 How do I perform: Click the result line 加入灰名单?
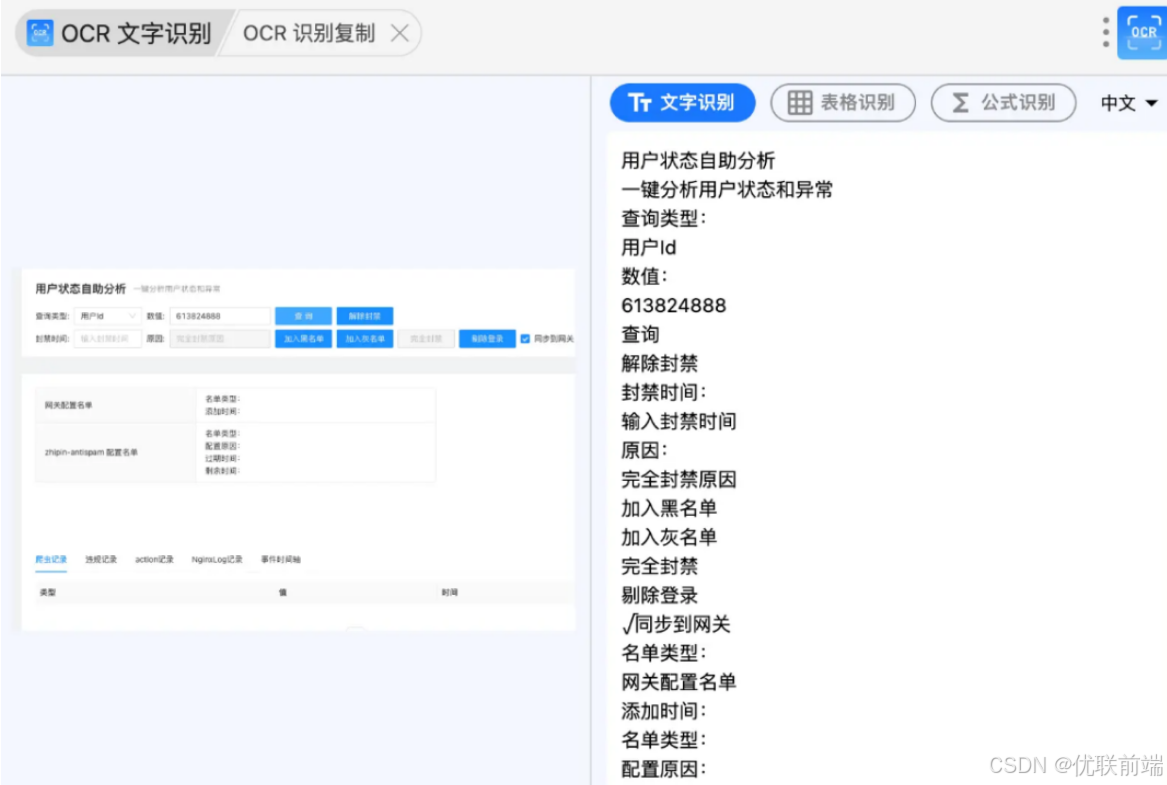669,537
